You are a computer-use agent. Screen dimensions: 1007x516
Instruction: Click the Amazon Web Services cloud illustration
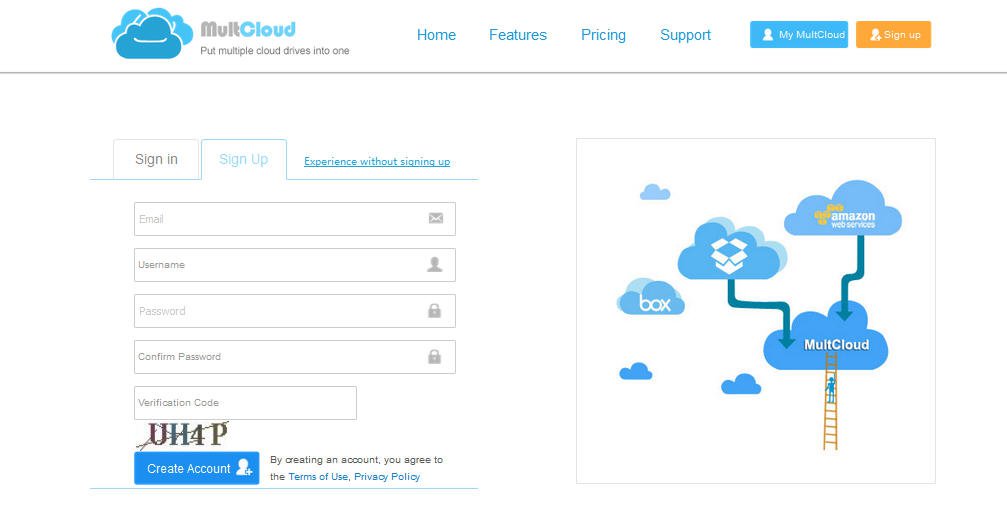[843, 209]
